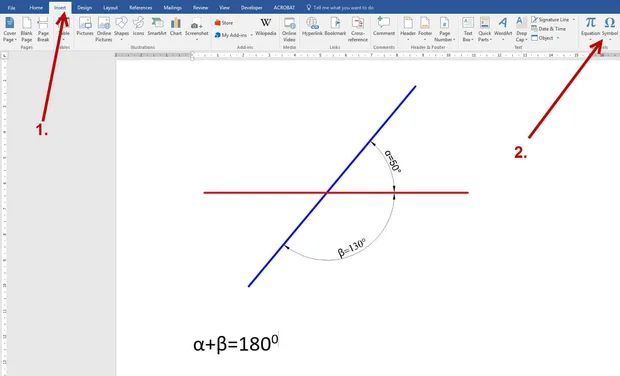Open the Review tab
This screenshot has width=620, height=376.
pyautogui.click(x=200, y=8)
